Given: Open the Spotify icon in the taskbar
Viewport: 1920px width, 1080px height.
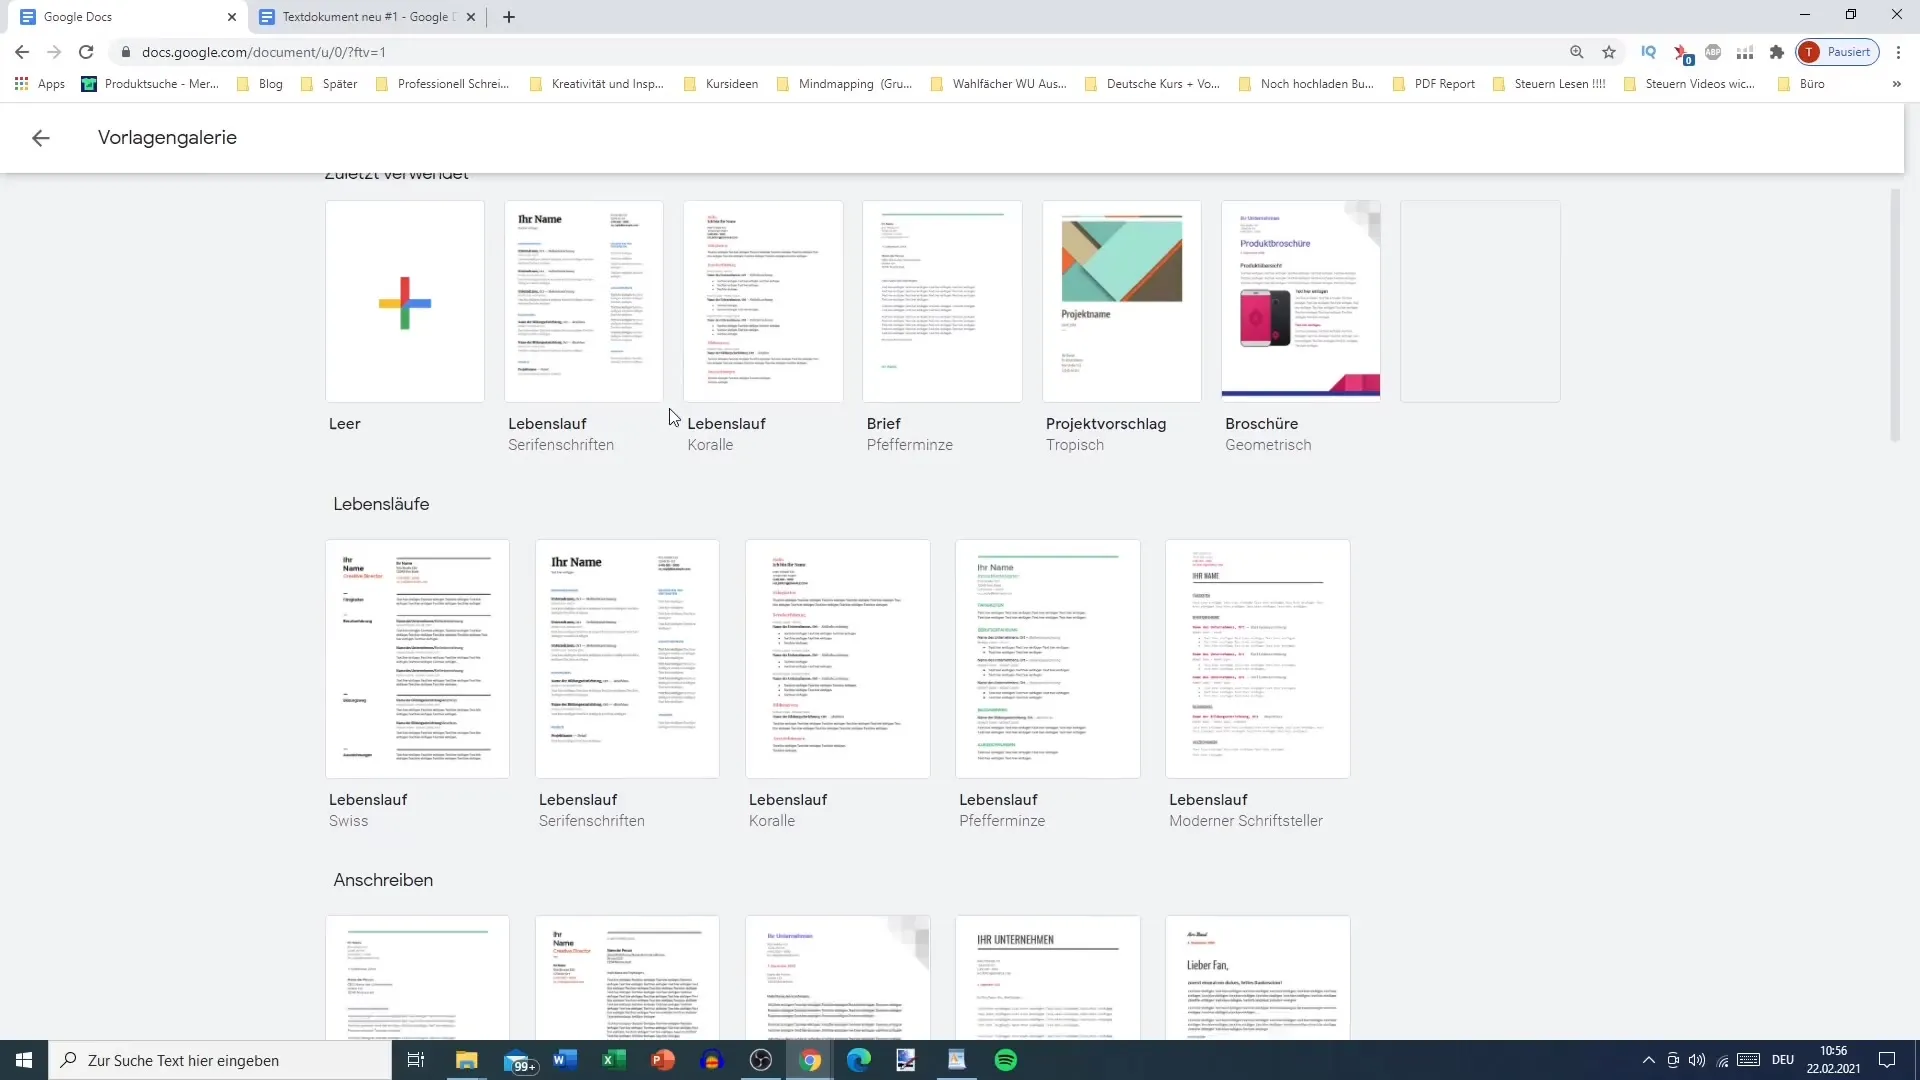Looking at the screenshot, I should tap(1007, 1059).
